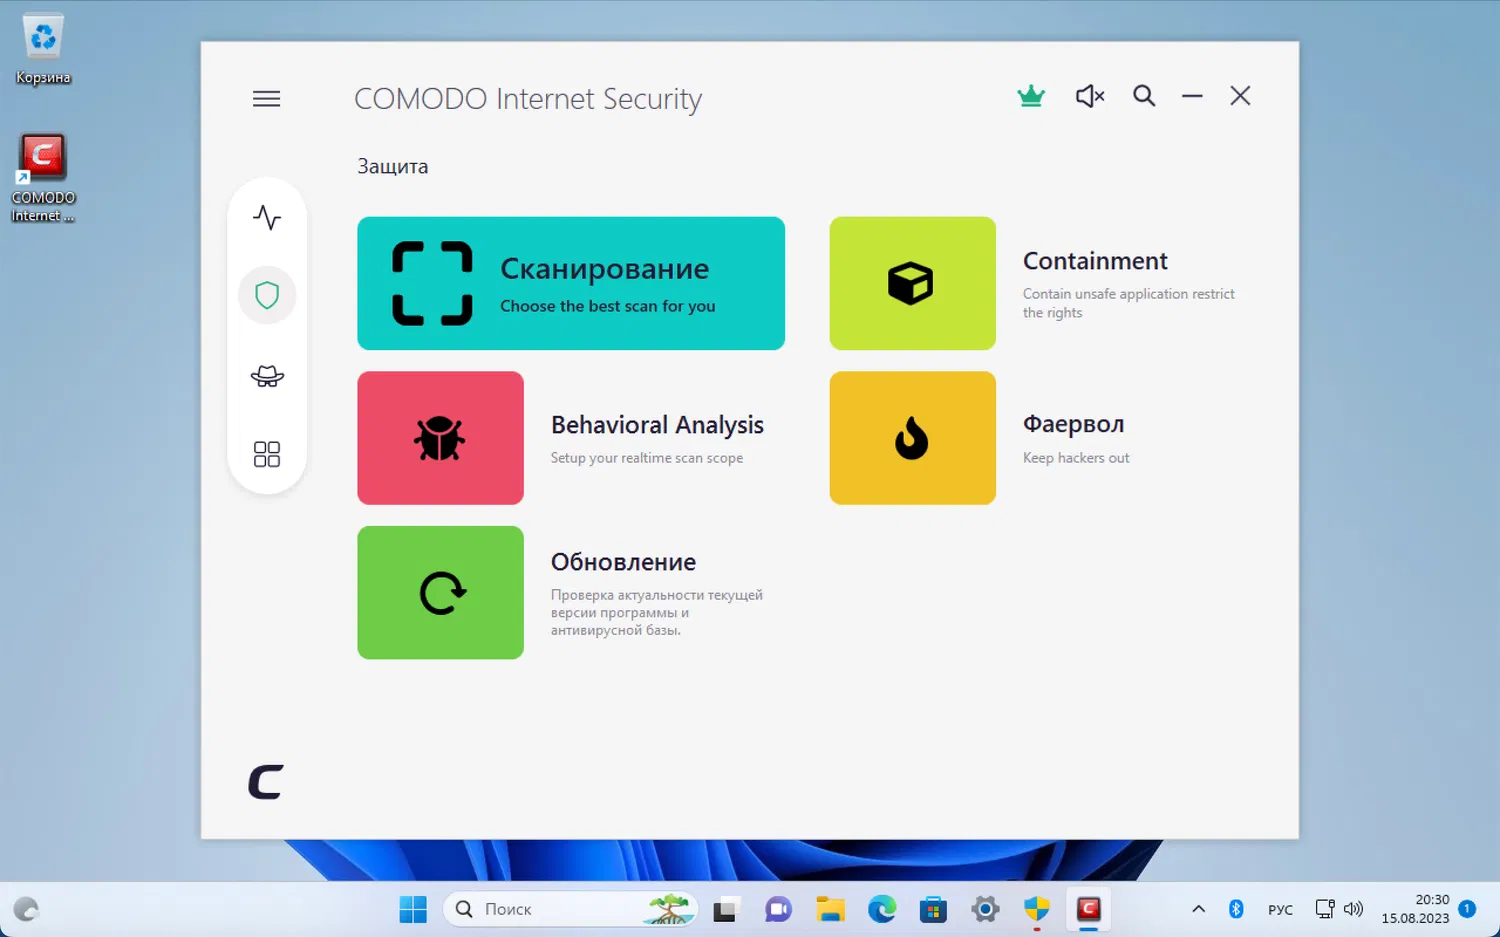
Task: Click the Обновление title text
Action: 623,562
